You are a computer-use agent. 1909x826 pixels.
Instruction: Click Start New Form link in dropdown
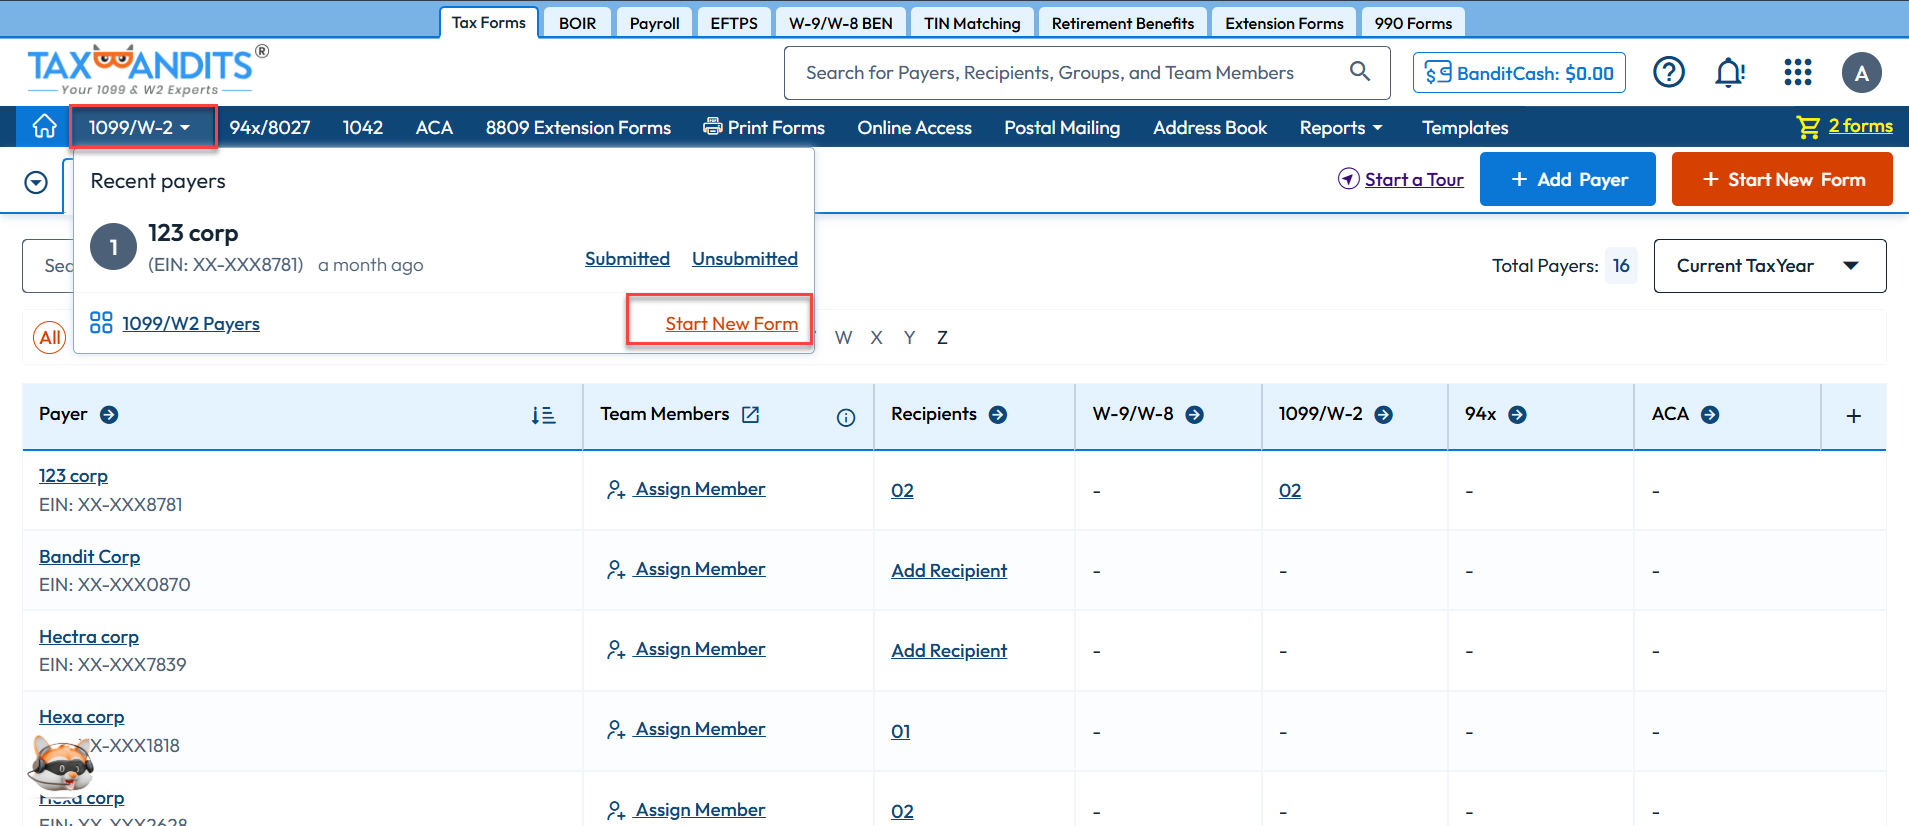click(731, 323)
